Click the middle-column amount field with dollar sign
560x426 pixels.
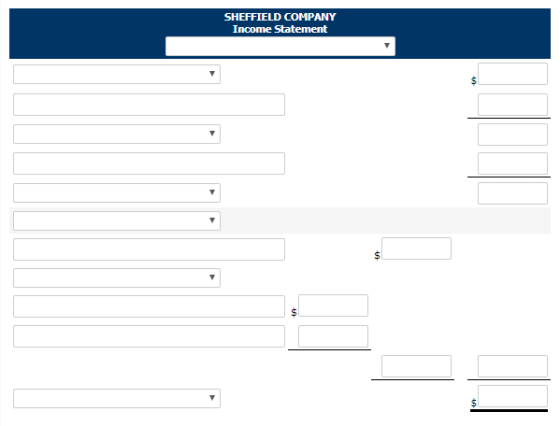416,248
